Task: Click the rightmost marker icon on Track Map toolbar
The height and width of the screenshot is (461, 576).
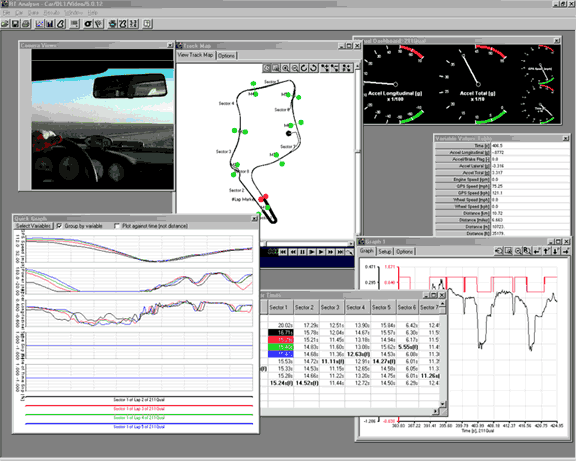Action: (346, 68)
